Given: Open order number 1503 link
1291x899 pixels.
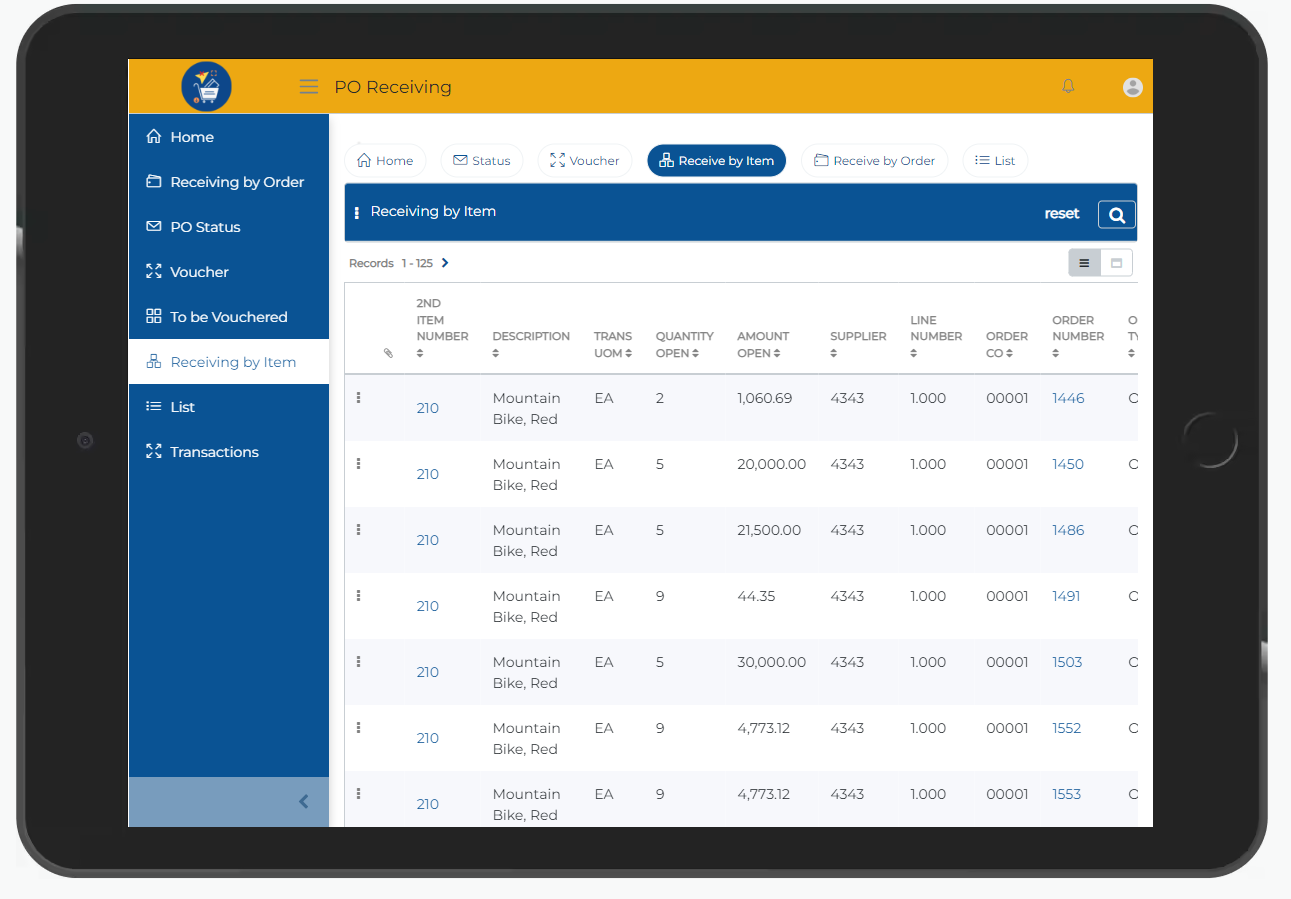Looking at the screenshot, I should (x=1067, y=662).
